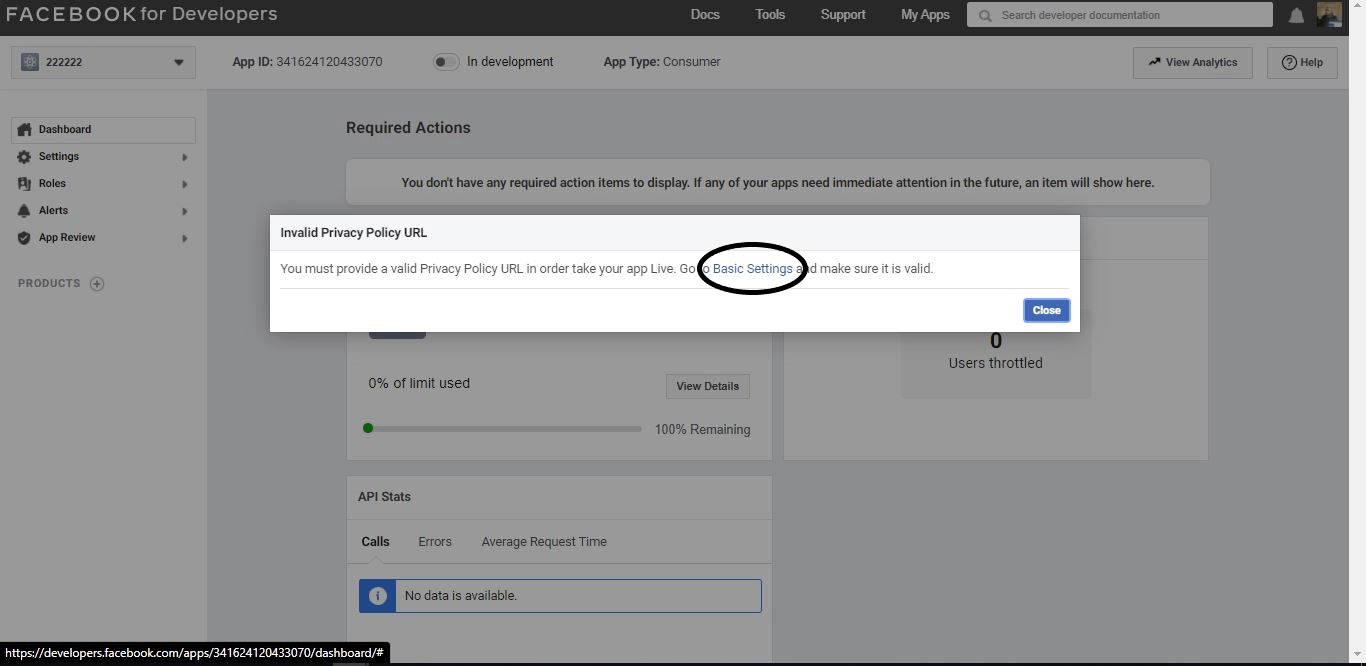The height and width of the screenshot is (666, 1366).
Task: Click the Alerts bell icon in sidebar
Action: [25, 211]
